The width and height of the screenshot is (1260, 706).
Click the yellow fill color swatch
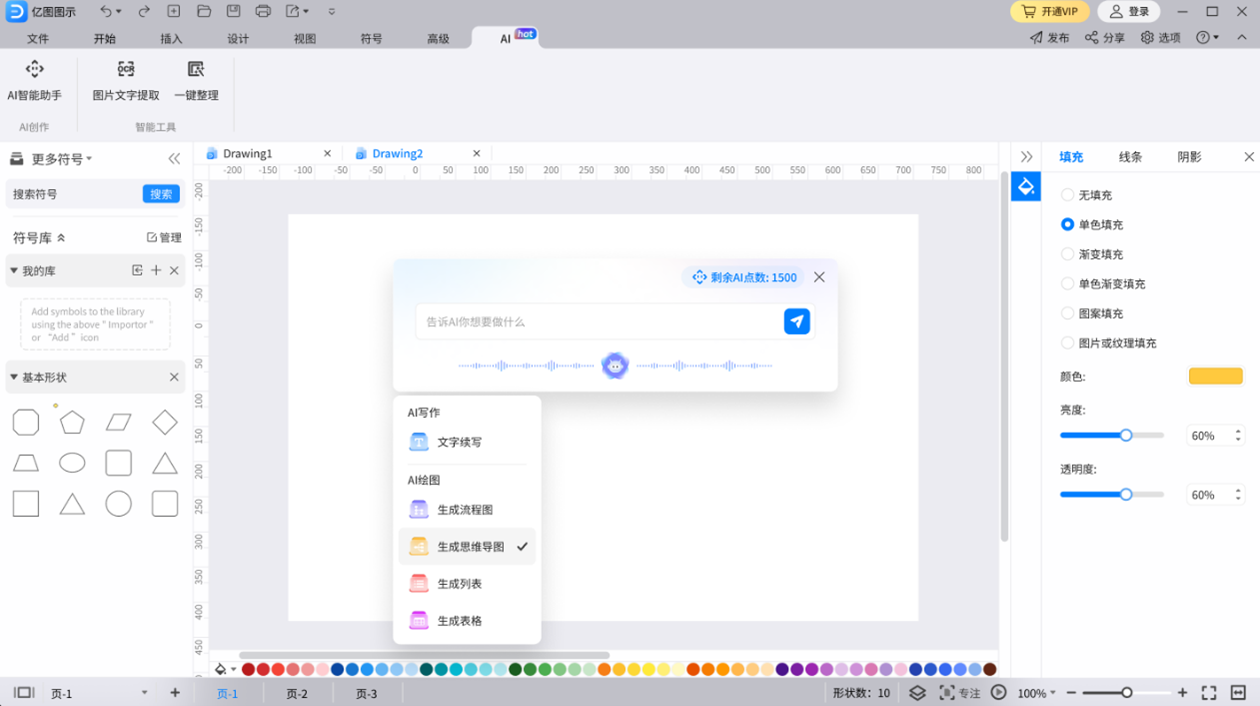pos(1215,376)
